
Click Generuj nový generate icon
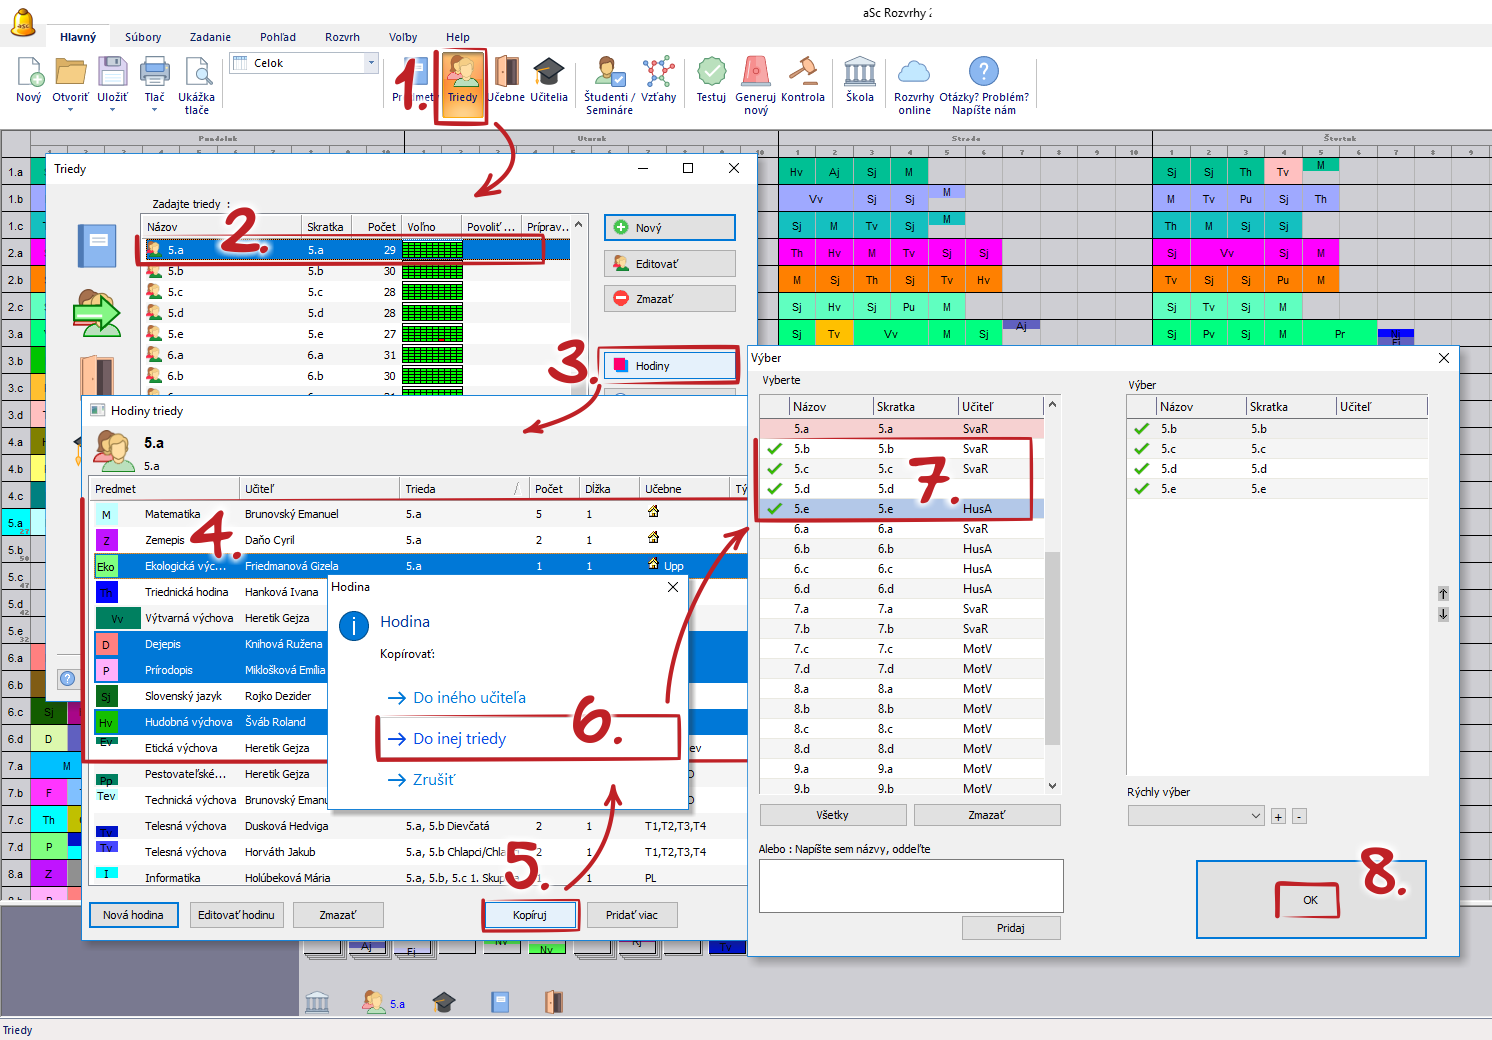pos(755,75)
